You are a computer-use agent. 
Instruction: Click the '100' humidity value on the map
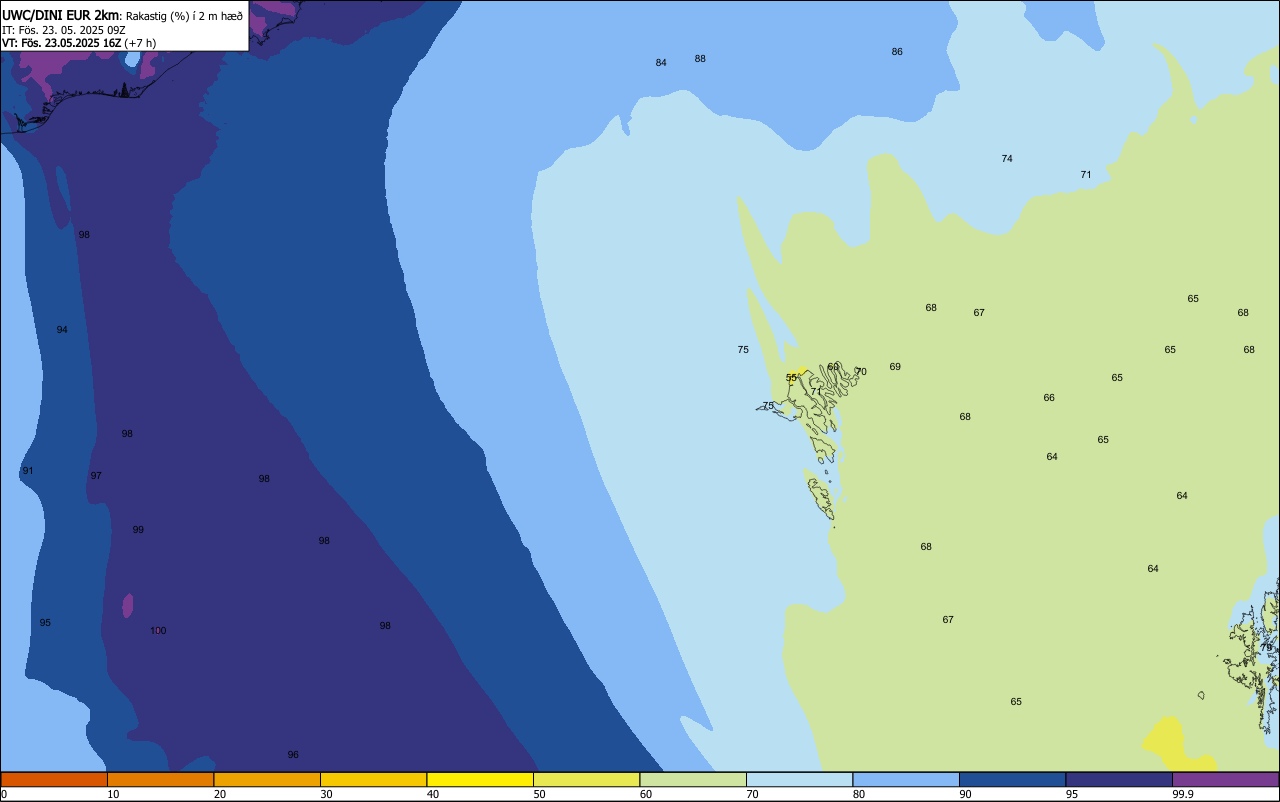[x=158, y=631]
